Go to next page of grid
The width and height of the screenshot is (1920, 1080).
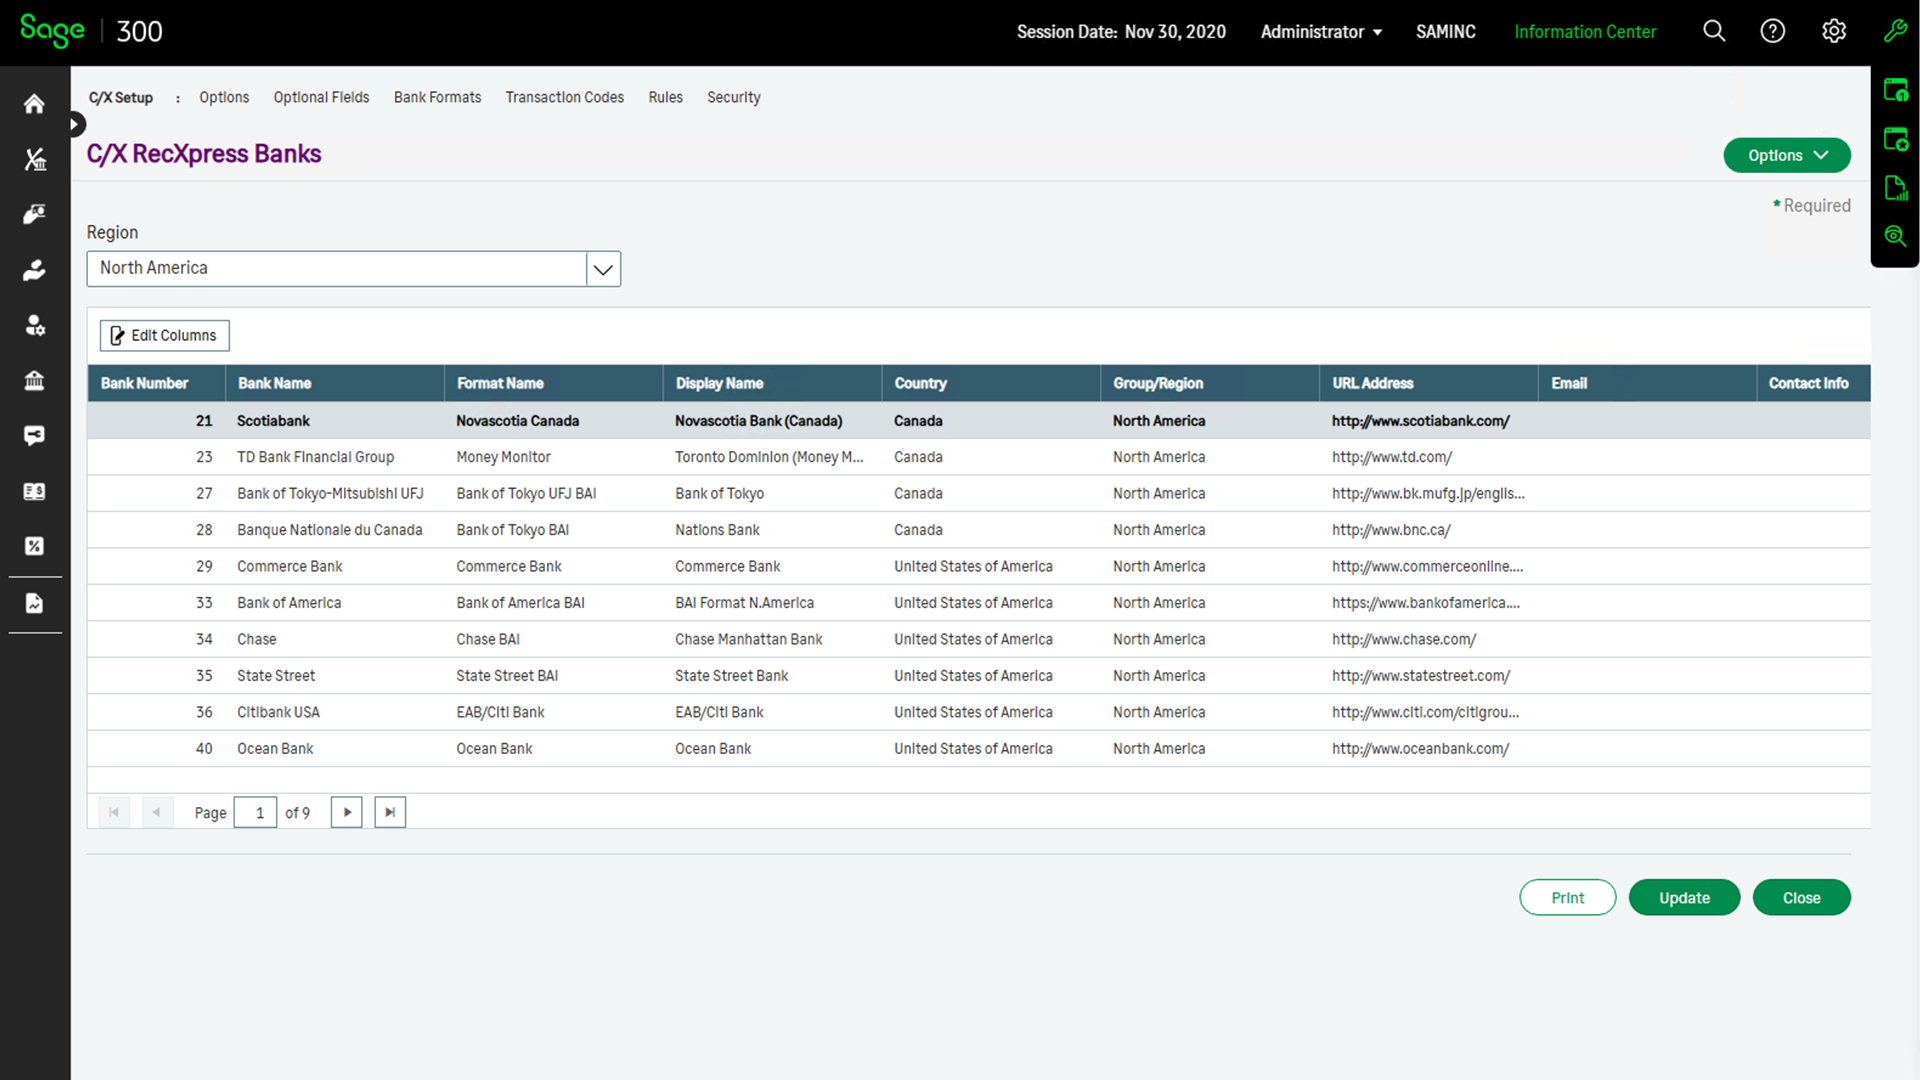click(x=346, y=812)
